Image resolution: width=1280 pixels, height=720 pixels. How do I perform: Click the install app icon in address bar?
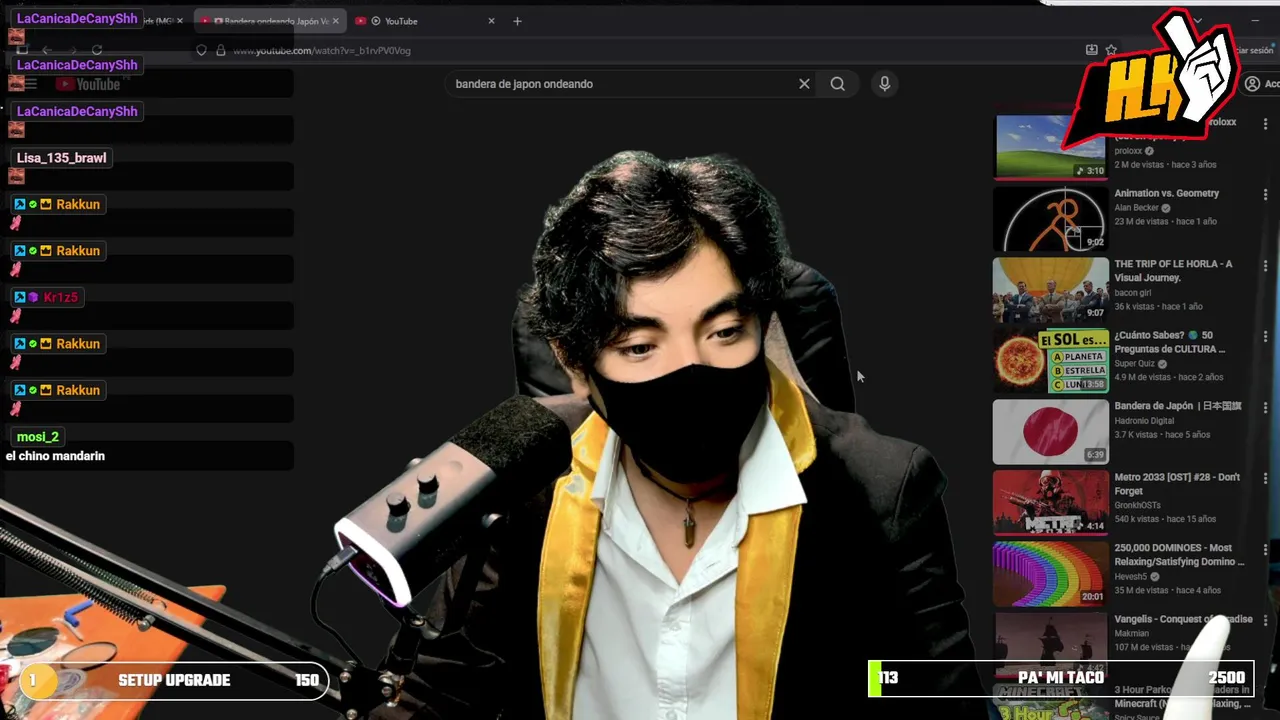coord(1091,50)
